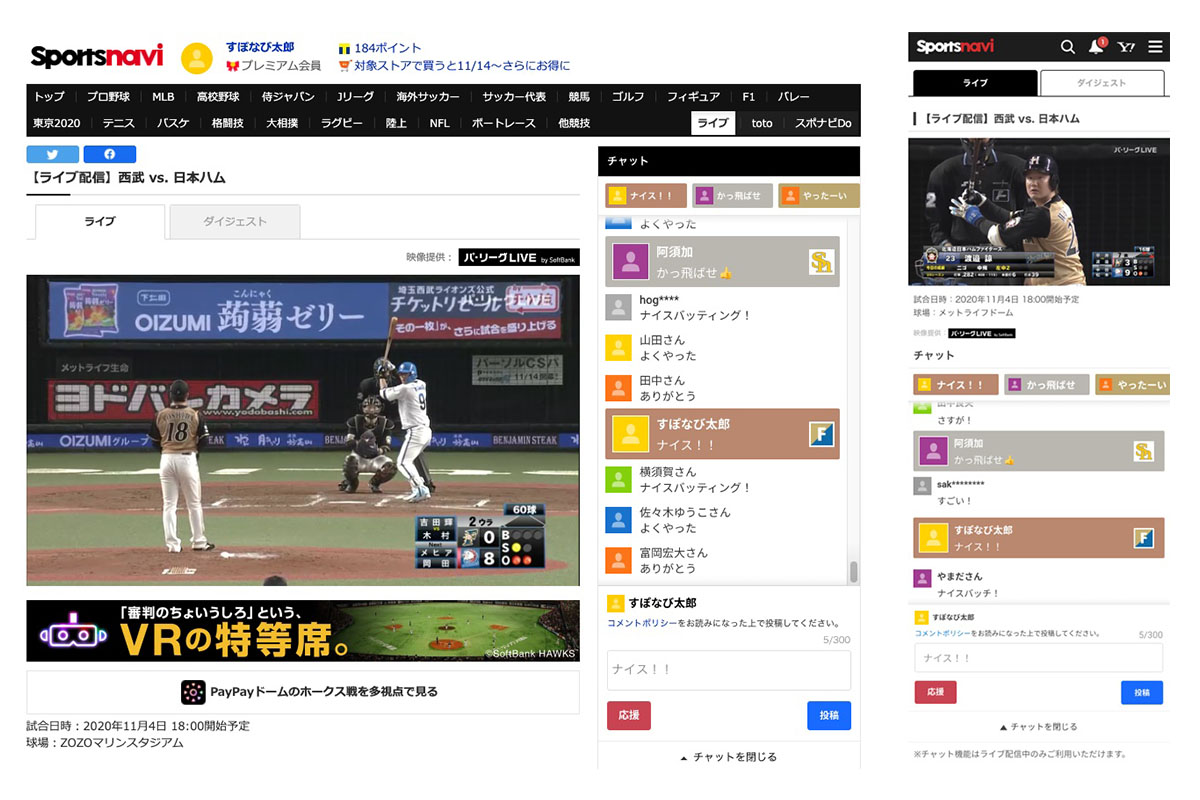Pick the かっ飛ばせ quick reaction in desktop chat
The width and height of the screenshot is (1200, 800).
click(x=733, y=196)
